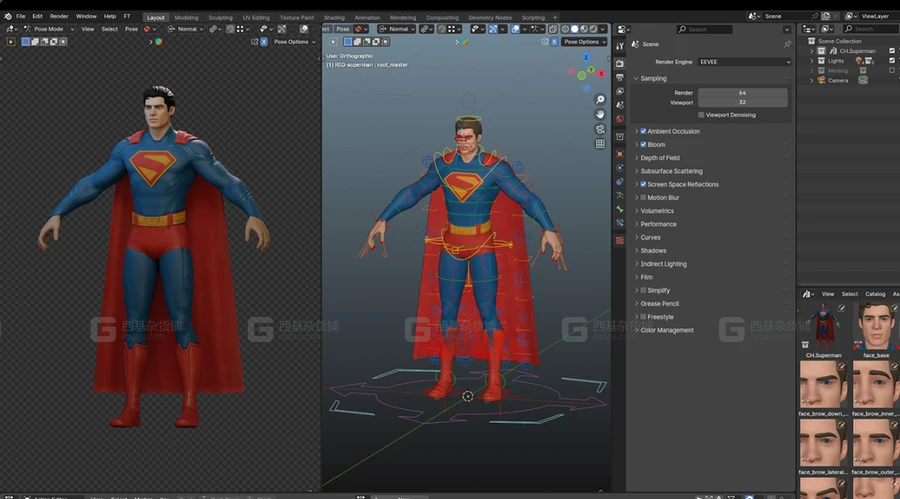Open the Render properties tab icon
Screen dimensions: 900x499
pos(620,64)
